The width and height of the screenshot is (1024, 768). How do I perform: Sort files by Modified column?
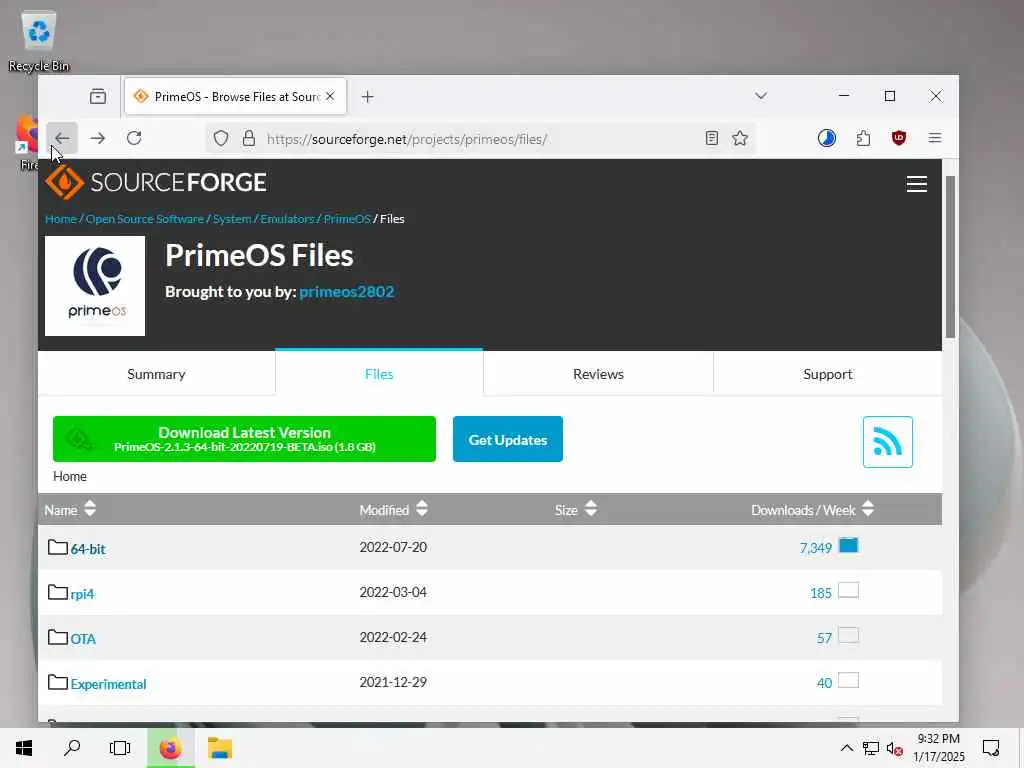pyautogui.click(x=394, y=509)
